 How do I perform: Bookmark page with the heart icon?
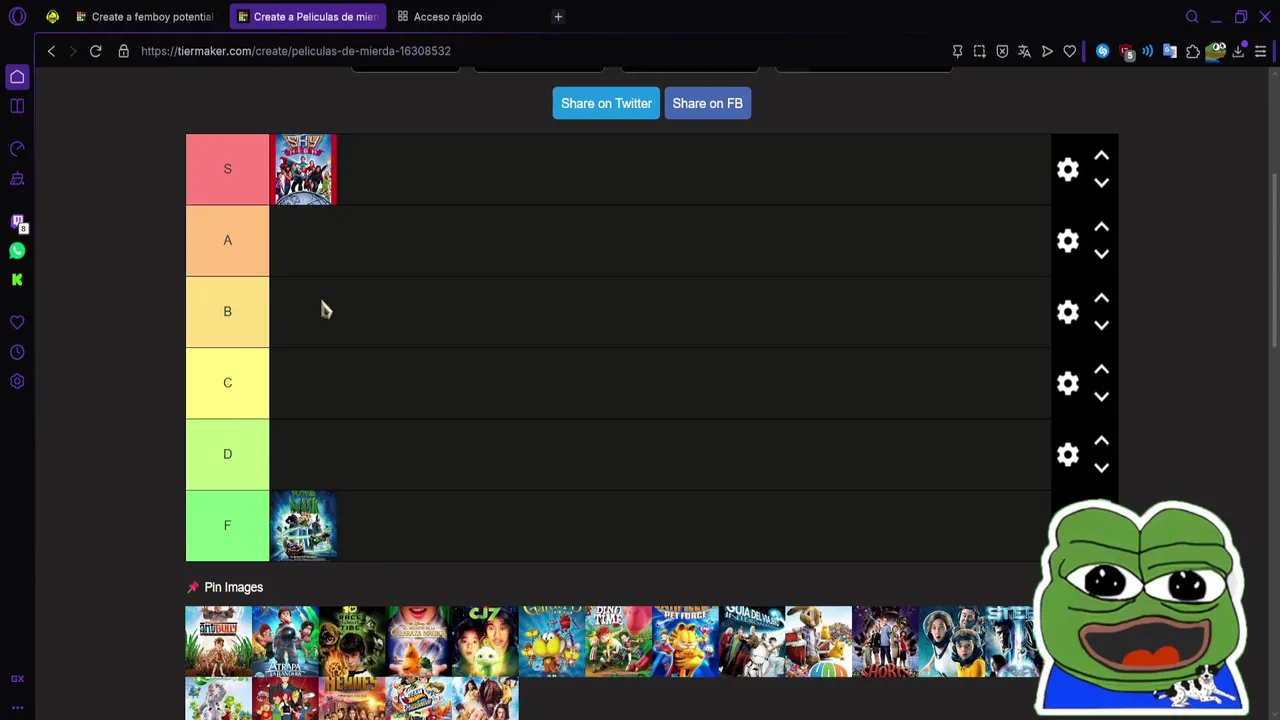(1069, 51)
